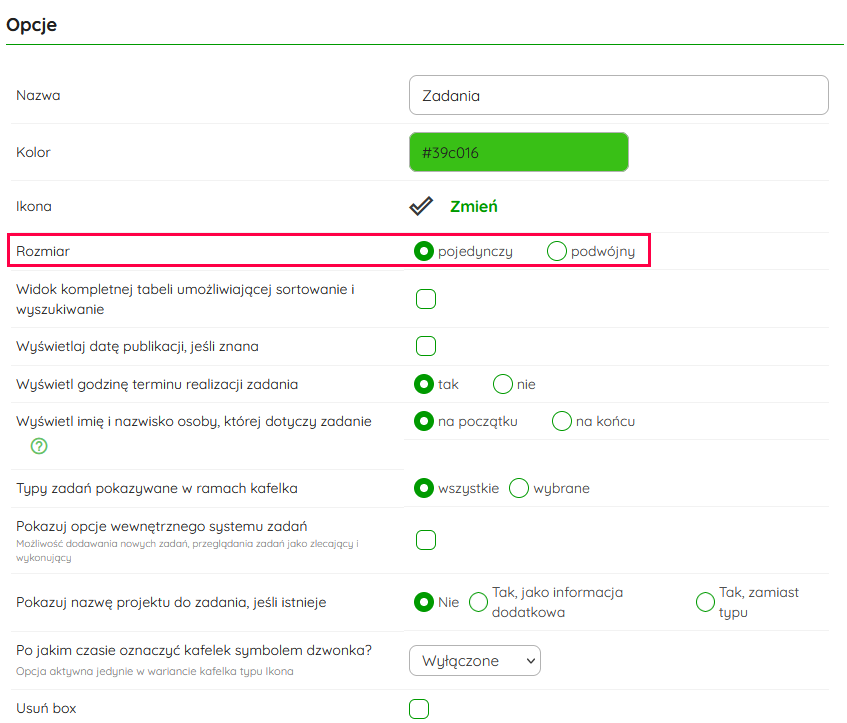Select the pojedynczy size radio button
The width and height of the screenshot is (847, 723).
[424, 251]
